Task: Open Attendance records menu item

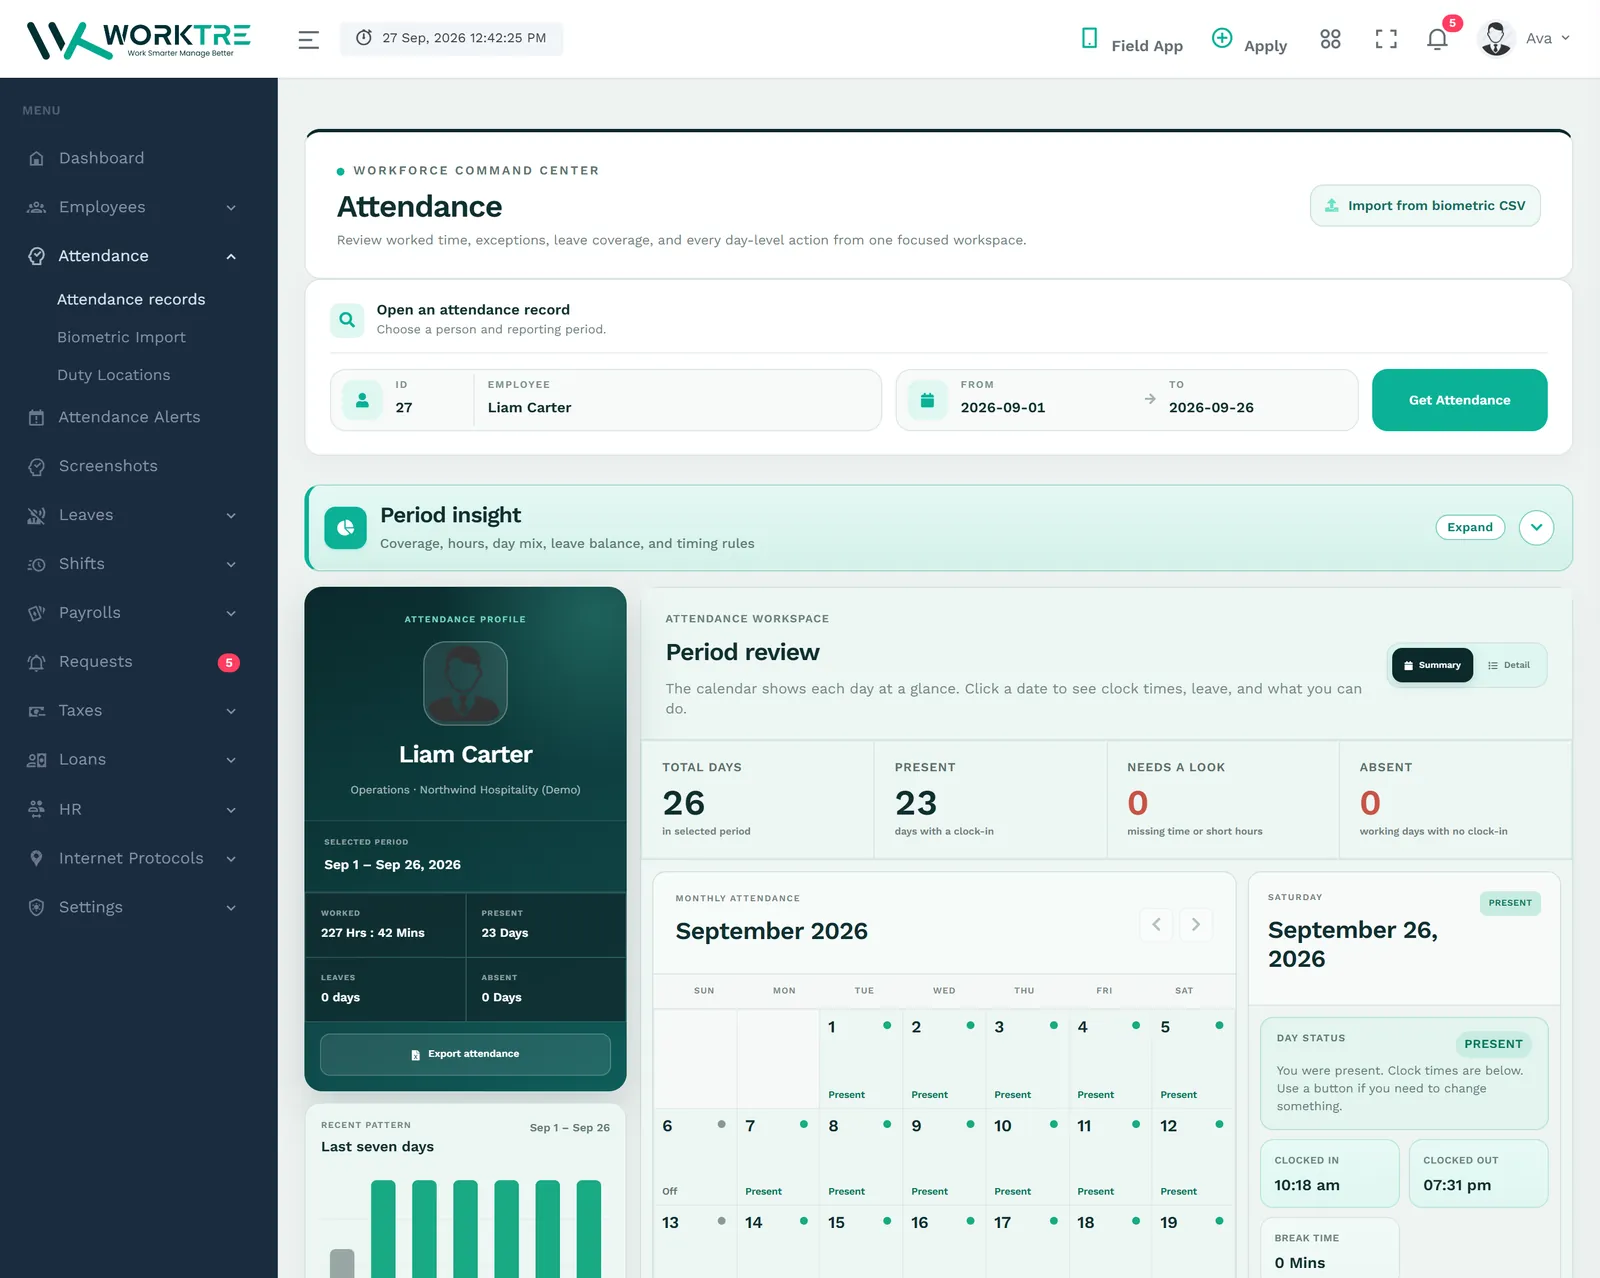Action: pos(131,299)
